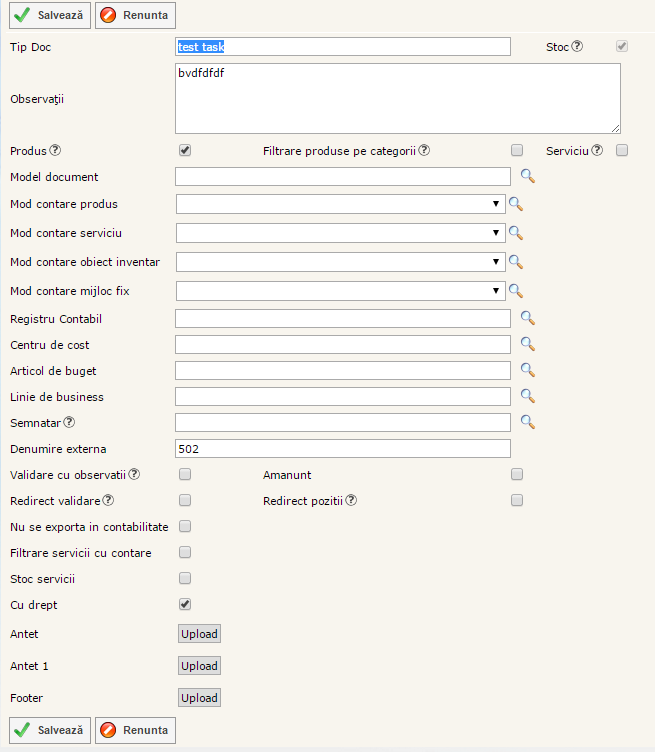Viewport: 655px width, 752px height.
Task: Click the search icon for Articol de buget
Action: point(527,371)
